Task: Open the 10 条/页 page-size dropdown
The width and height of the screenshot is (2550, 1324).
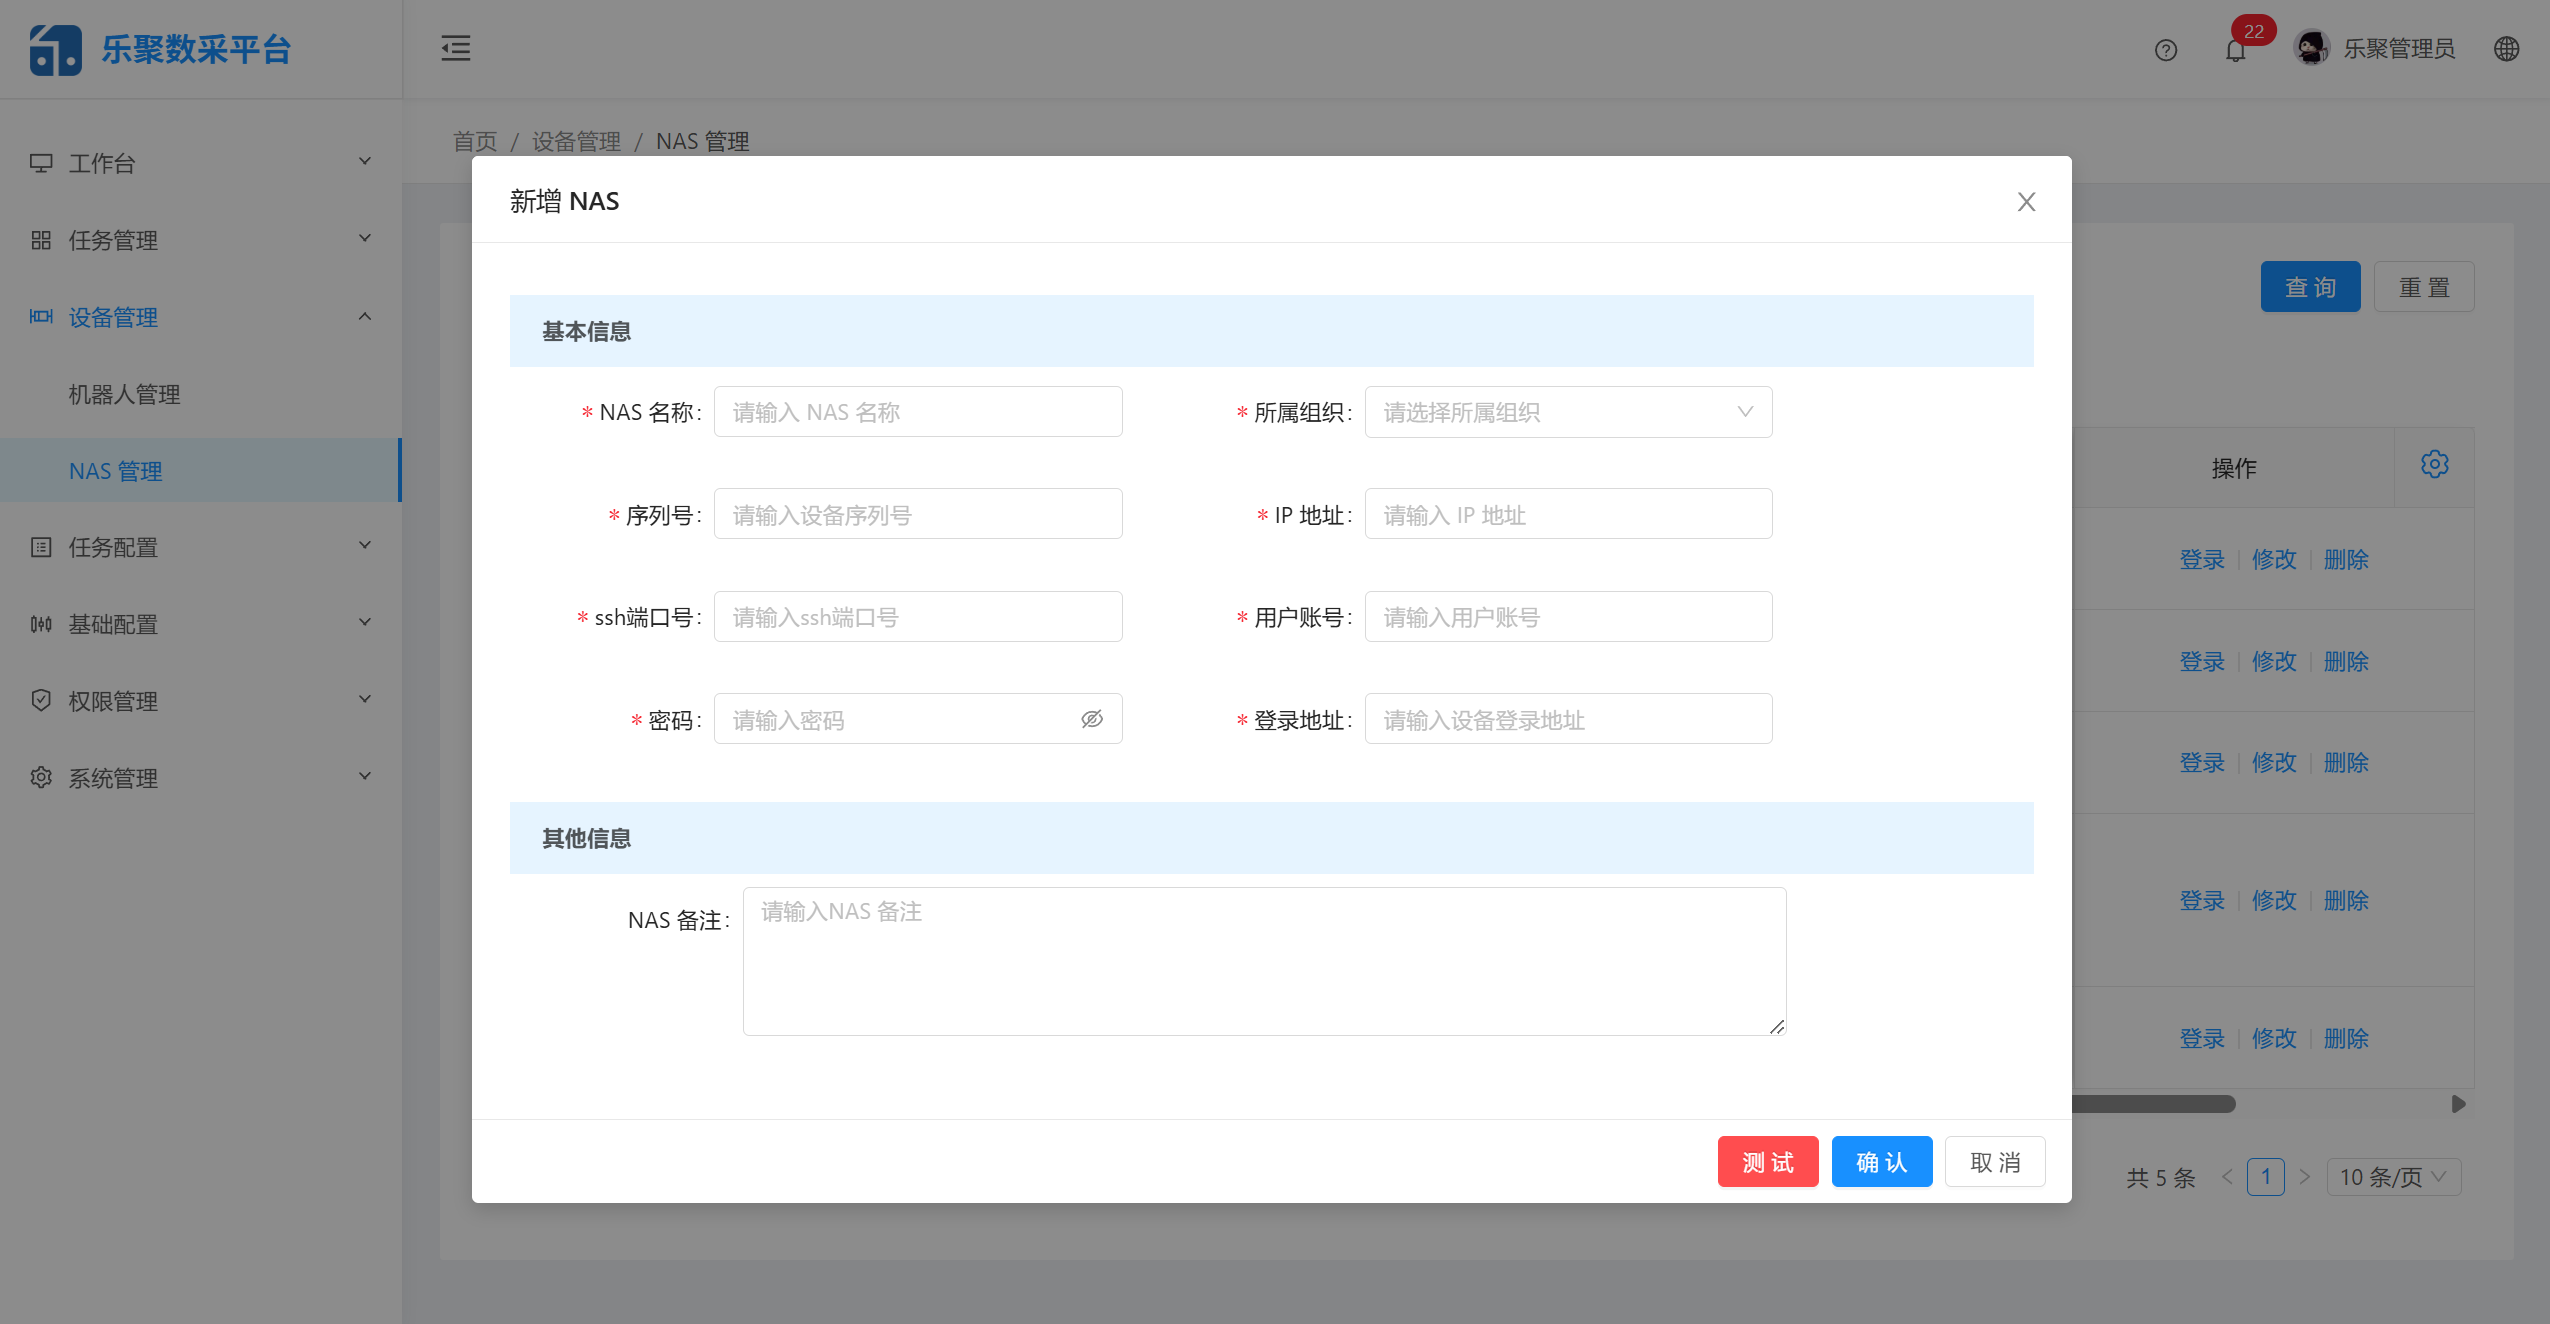Action: tap(2391, 1177)
